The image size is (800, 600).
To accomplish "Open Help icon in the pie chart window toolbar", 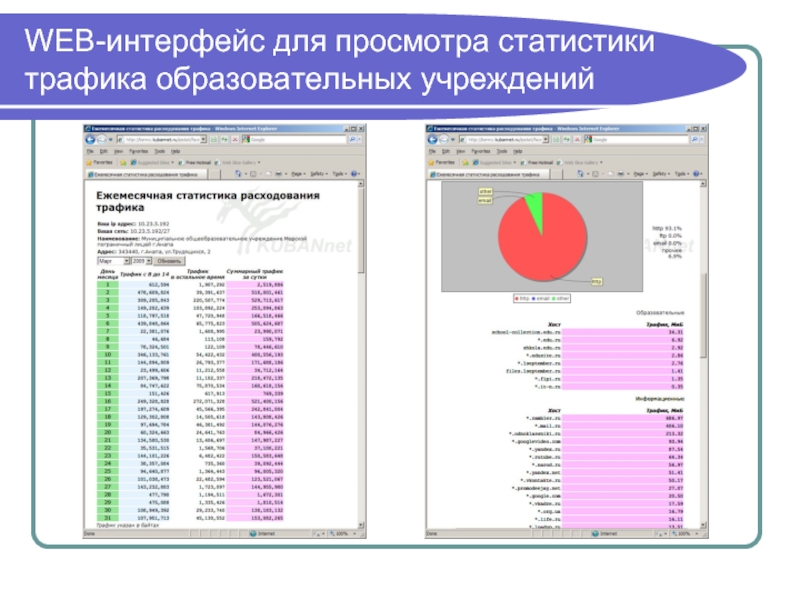I will click(x=697, y=174).
